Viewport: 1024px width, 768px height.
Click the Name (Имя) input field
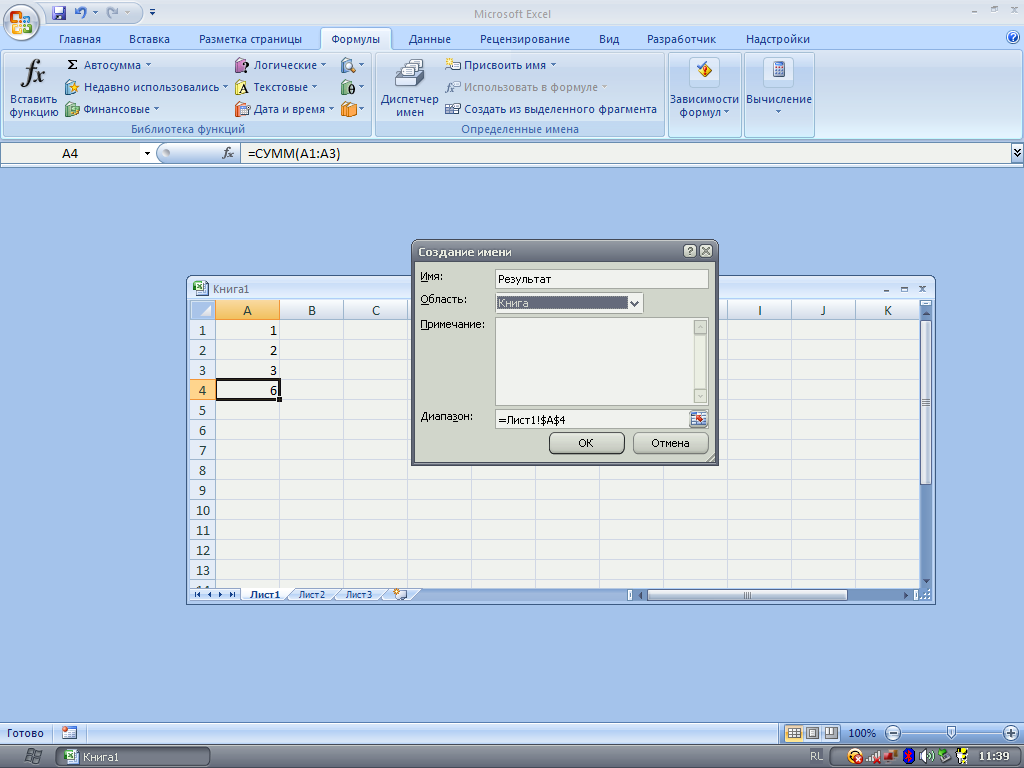pyautogui.click(x=601, y=279)
